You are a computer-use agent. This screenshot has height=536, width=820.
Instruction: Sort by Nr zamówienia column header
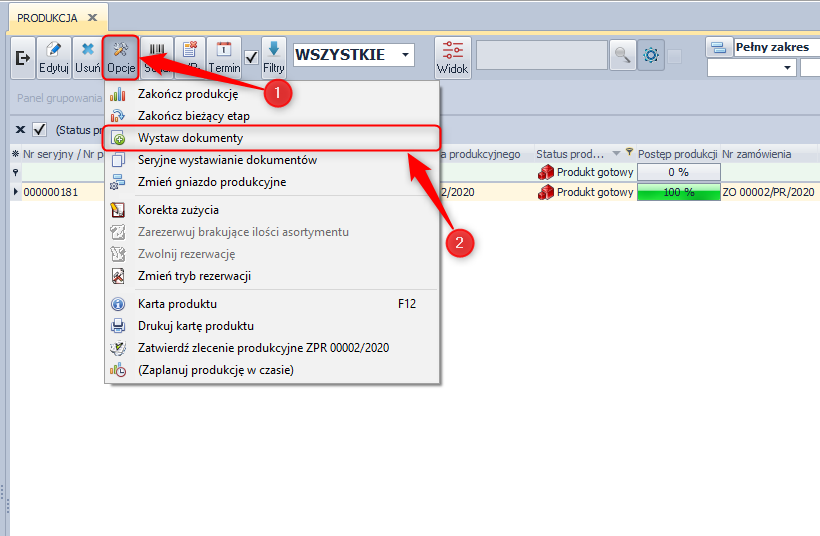(756, 154)
